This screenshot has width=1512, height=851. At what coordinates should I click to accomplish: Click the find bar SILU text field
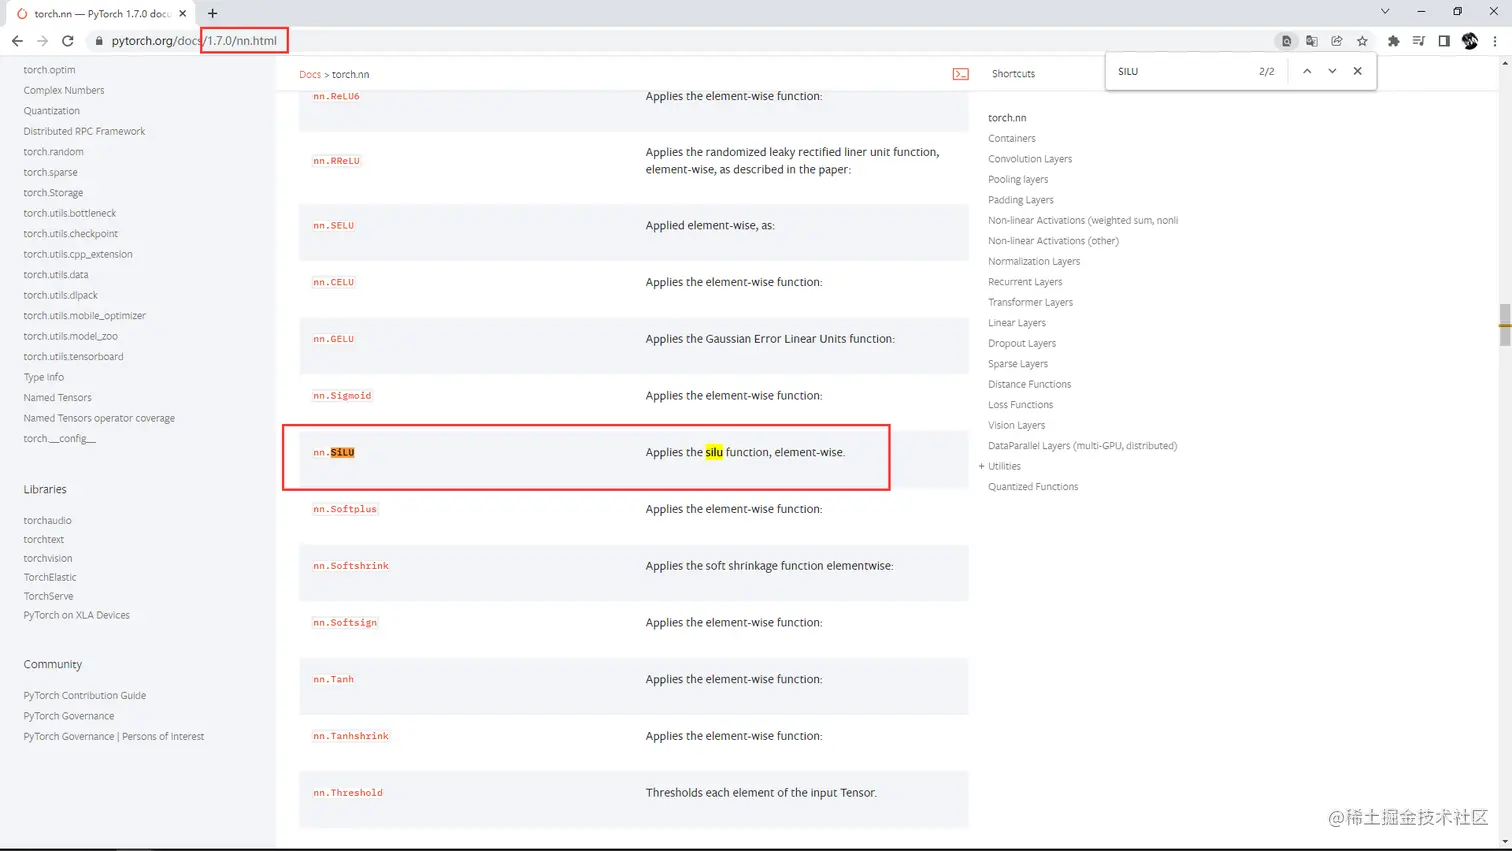(1180, 71)
